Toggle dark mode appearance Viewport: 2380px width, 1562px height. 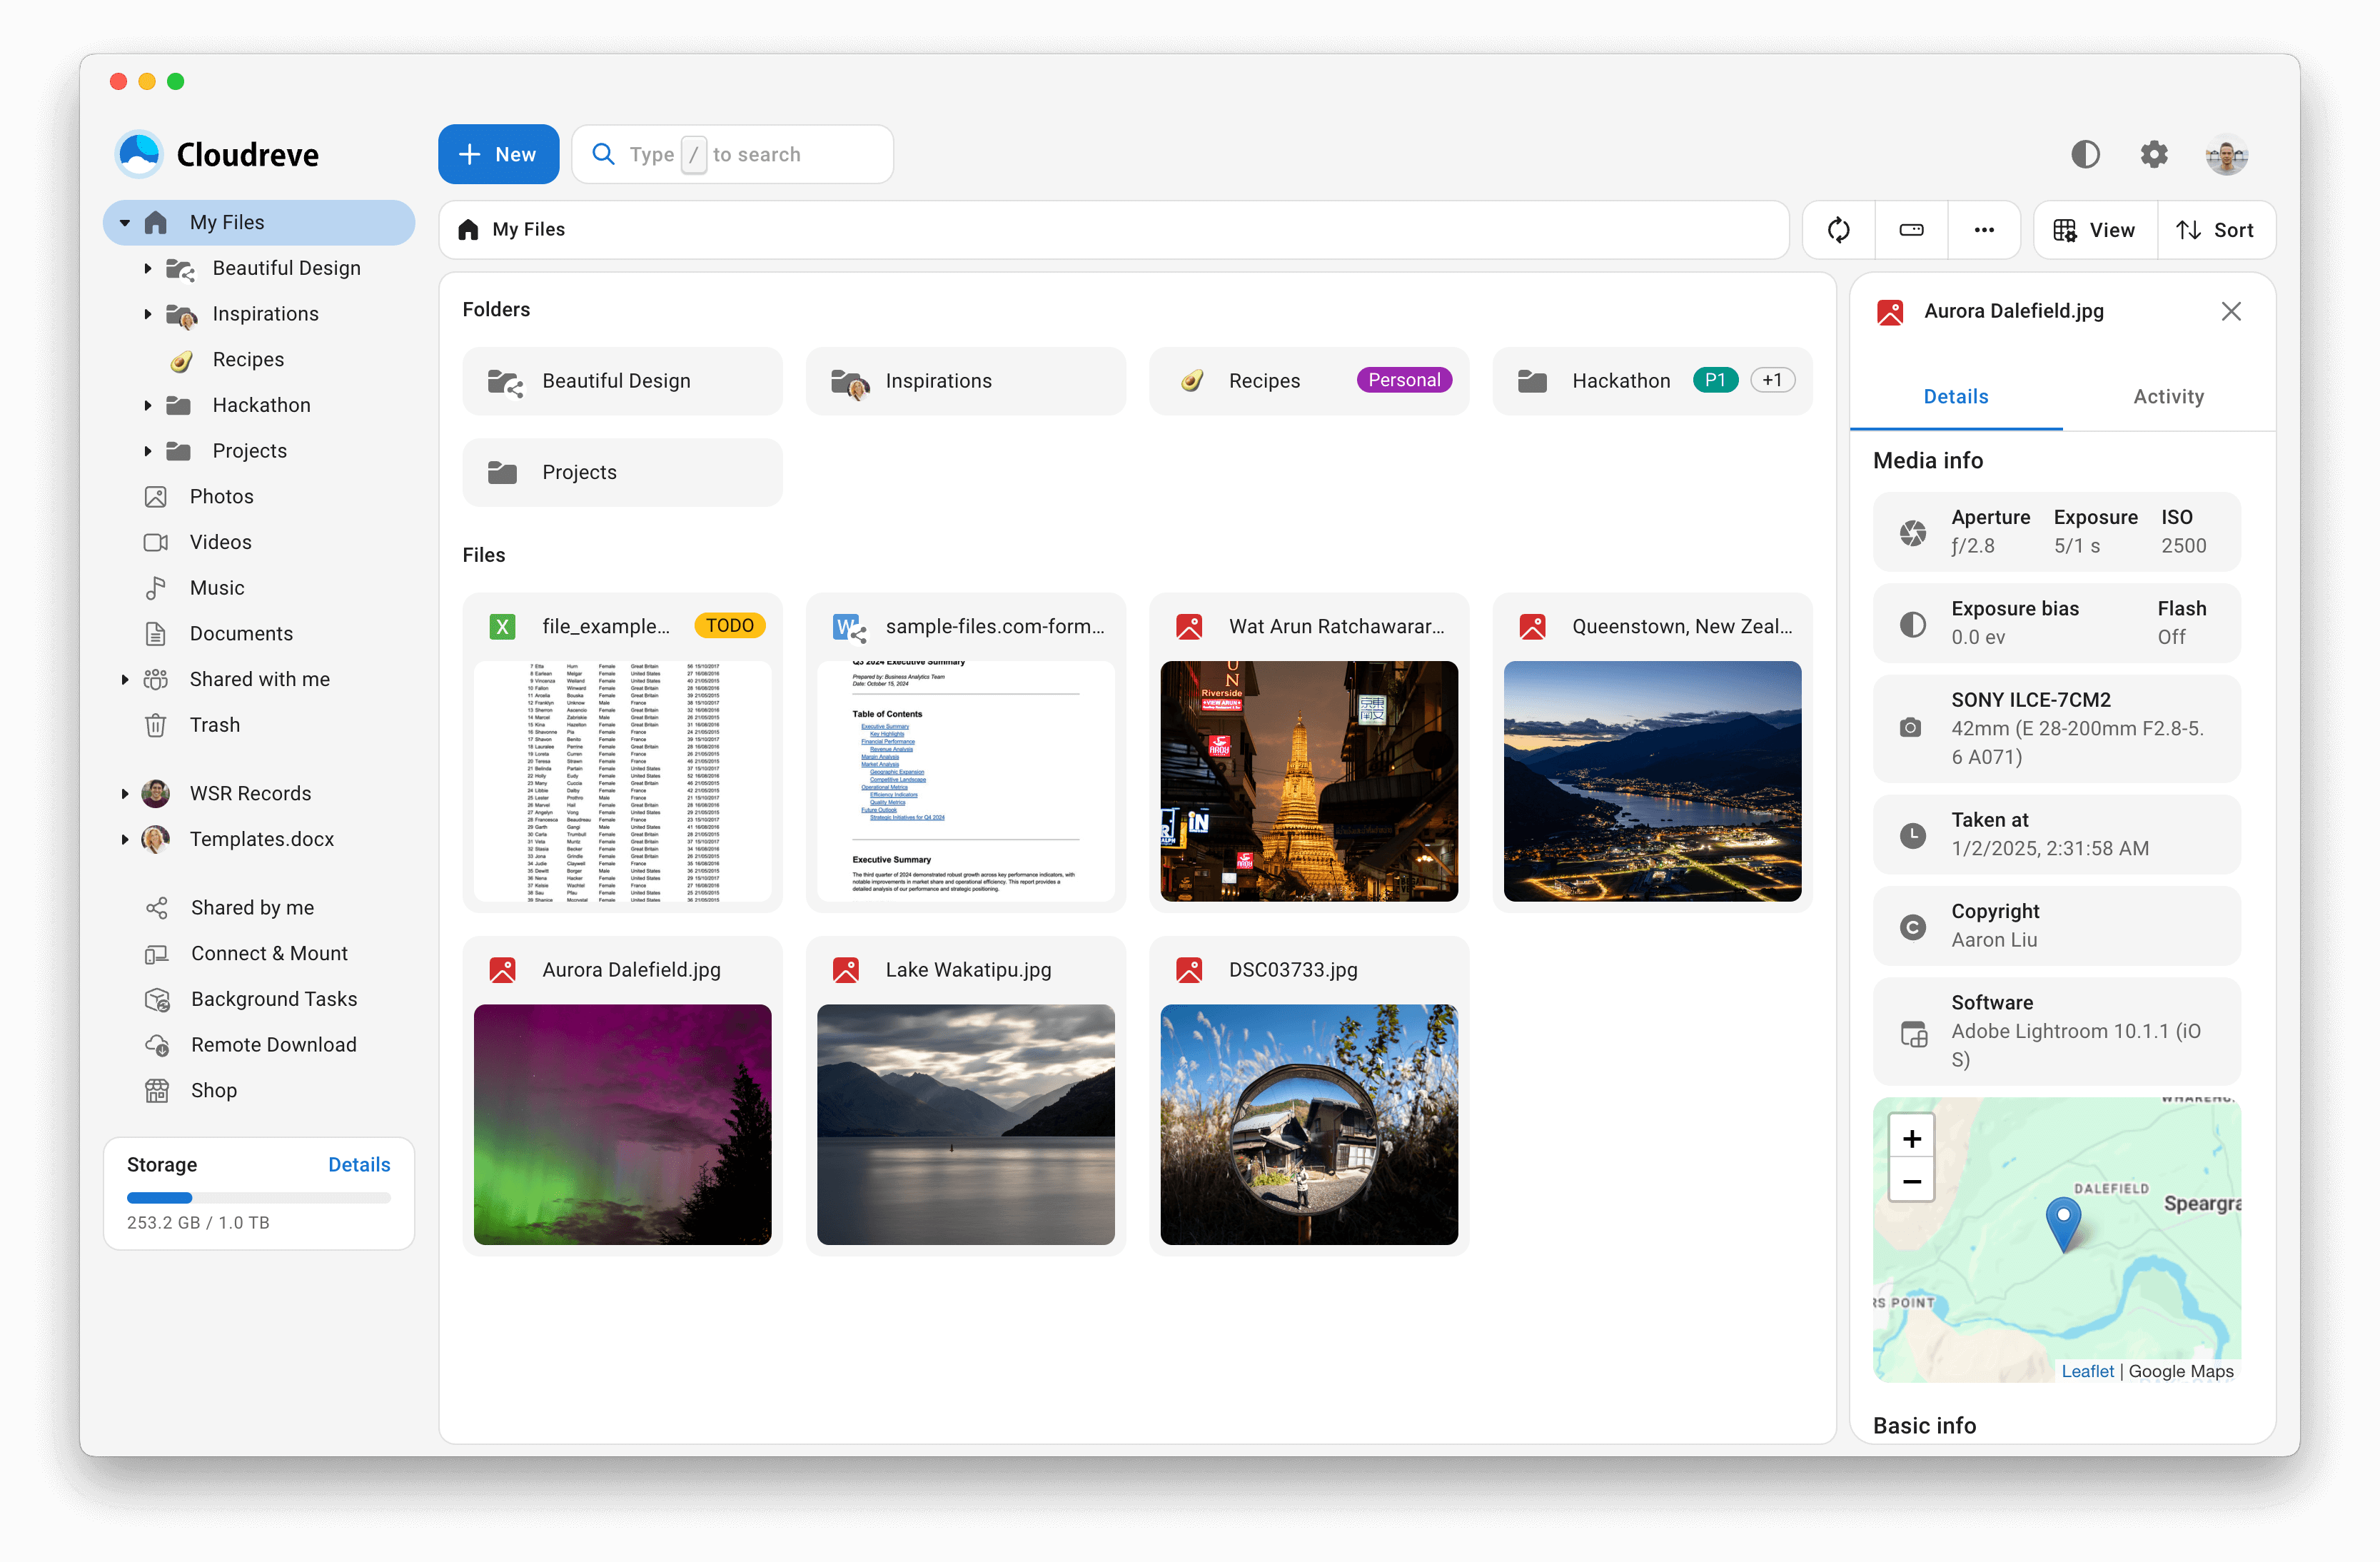point(2086,153)
